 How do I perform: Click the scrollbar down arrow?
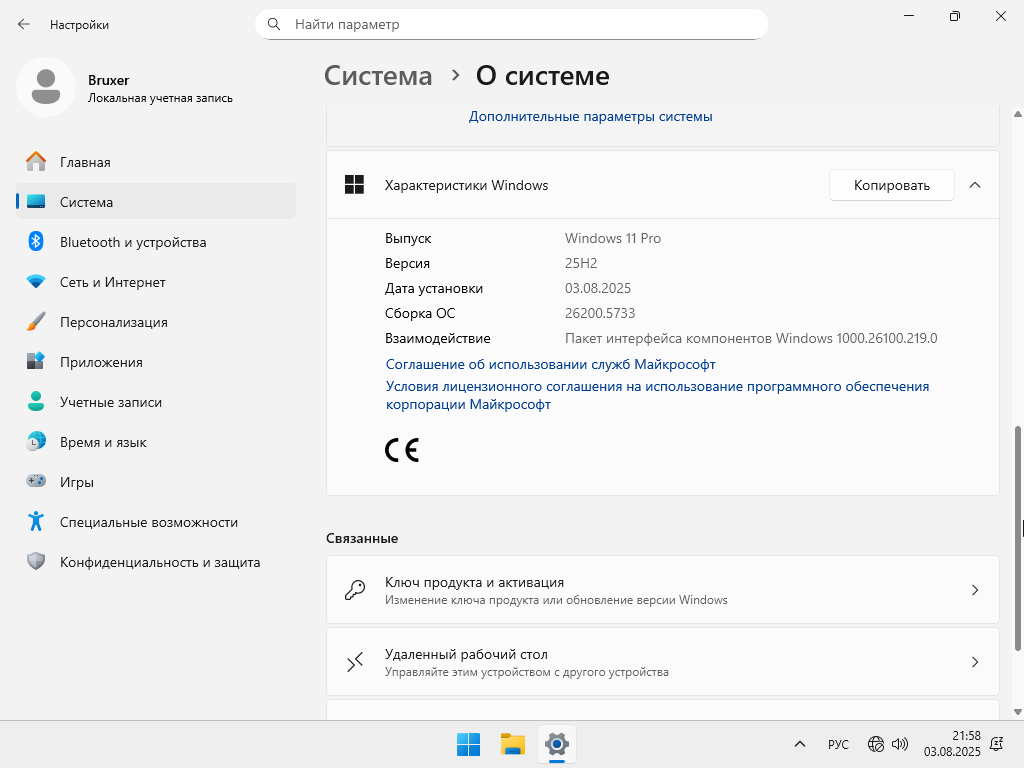[1017, 712]
